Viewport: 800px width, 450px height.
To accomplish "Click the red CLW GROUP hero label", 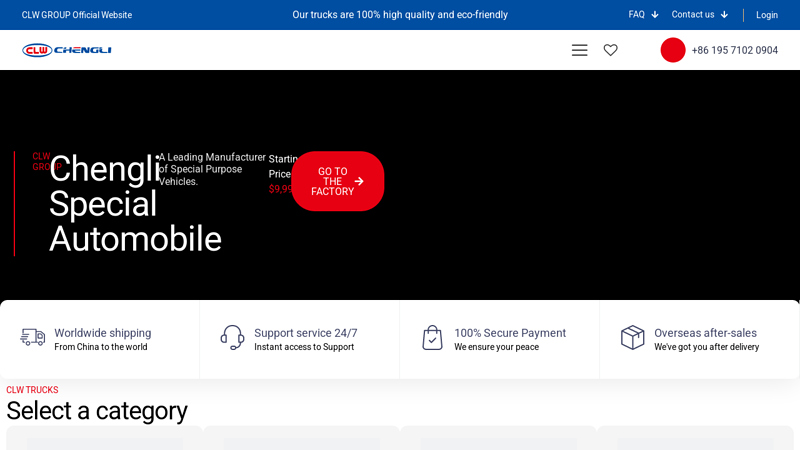I will [45, 161].
